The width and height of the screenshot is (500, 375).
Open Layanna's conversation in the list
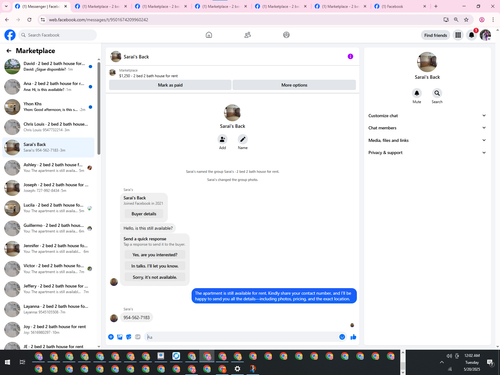click(x=49, y=309)
